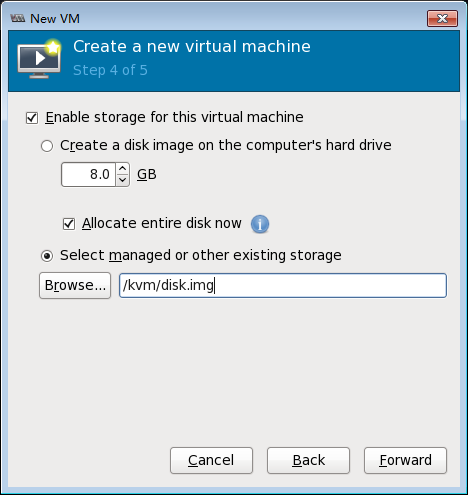The width and height of the screenshot is (468, 495).
Task: Decrease disk size with down arrow
Action: 123,180
